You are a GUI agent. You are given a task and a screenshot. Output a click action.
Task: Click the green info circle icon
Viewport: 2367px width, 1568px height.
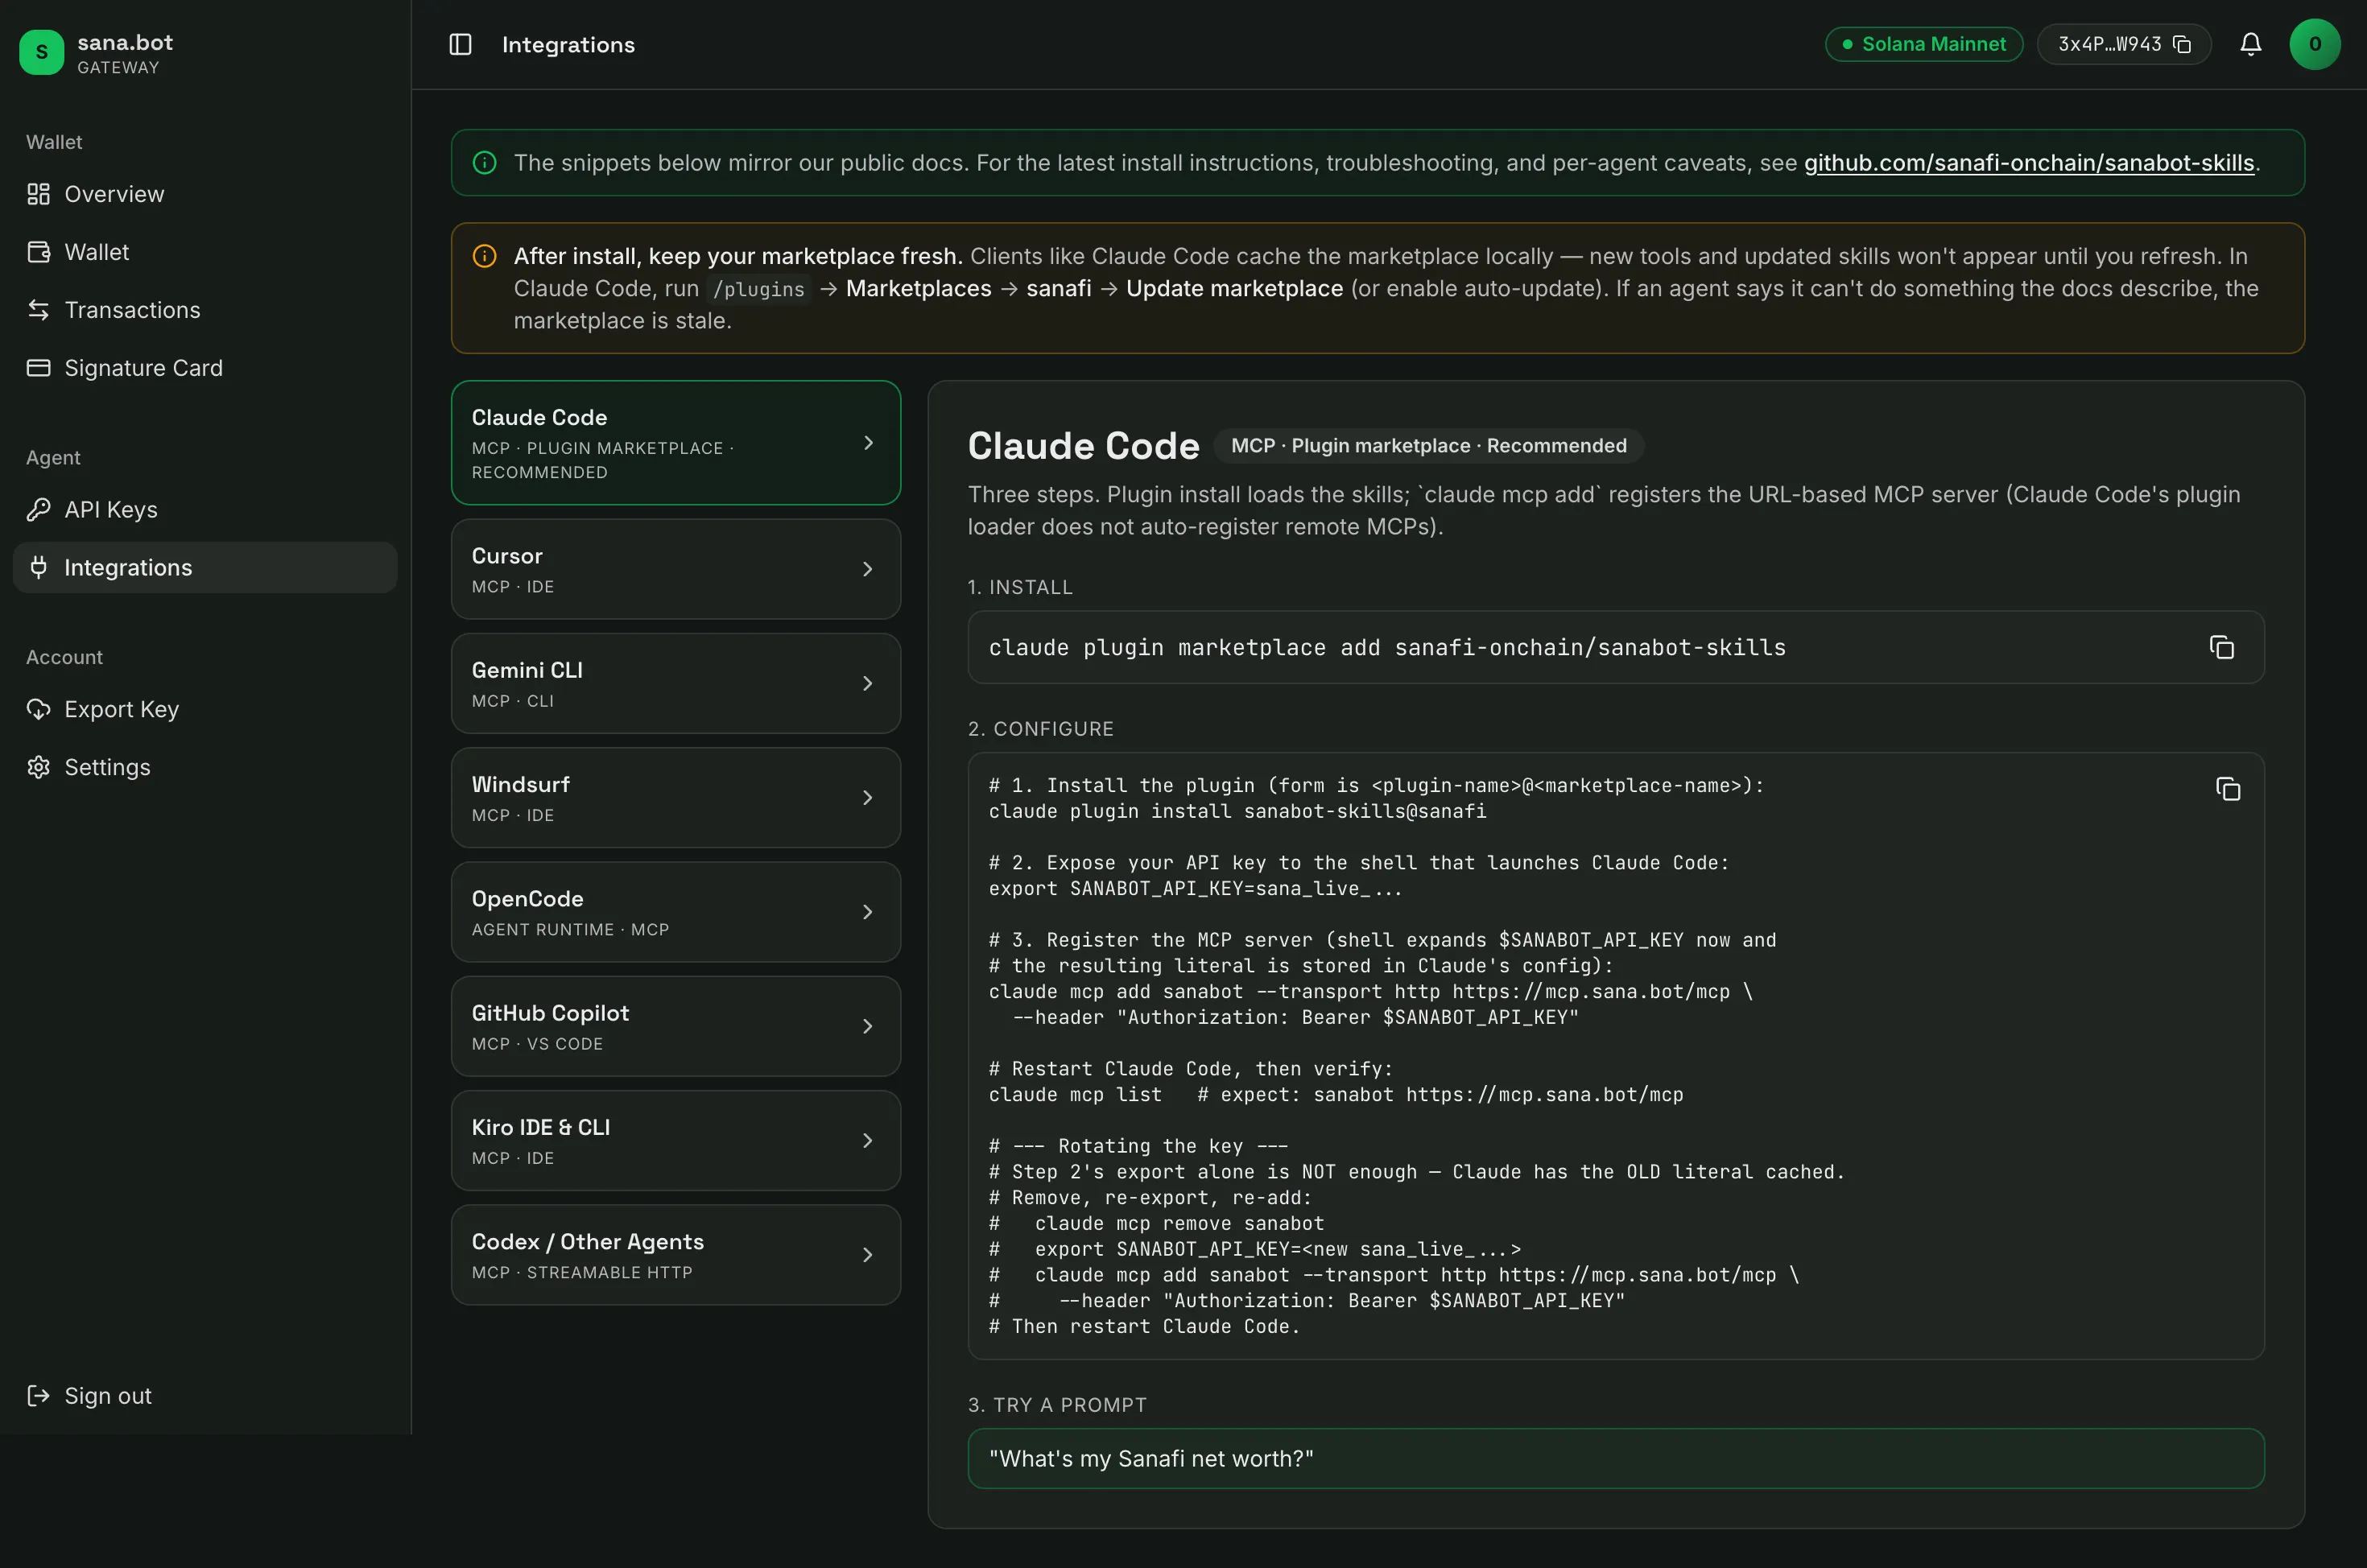coord(484,163)
